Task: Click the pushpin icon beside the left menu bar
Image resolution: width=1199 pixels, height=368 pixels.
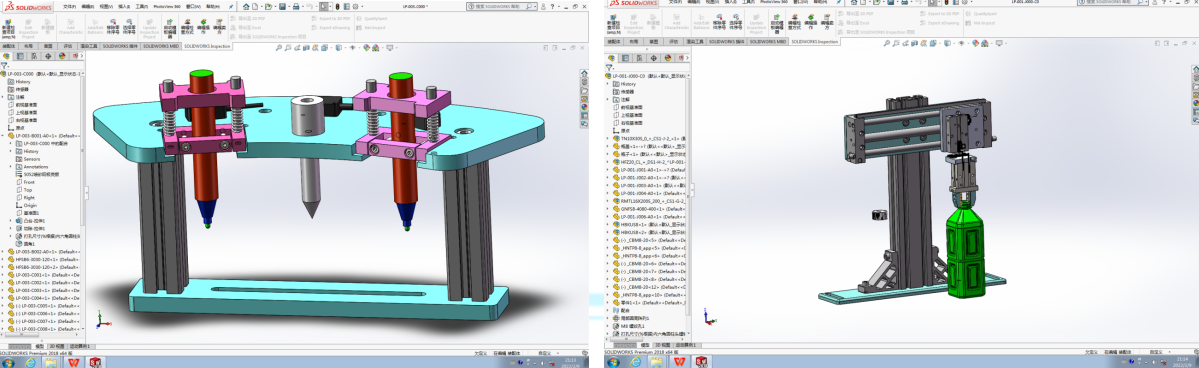Action: (231, 6)
